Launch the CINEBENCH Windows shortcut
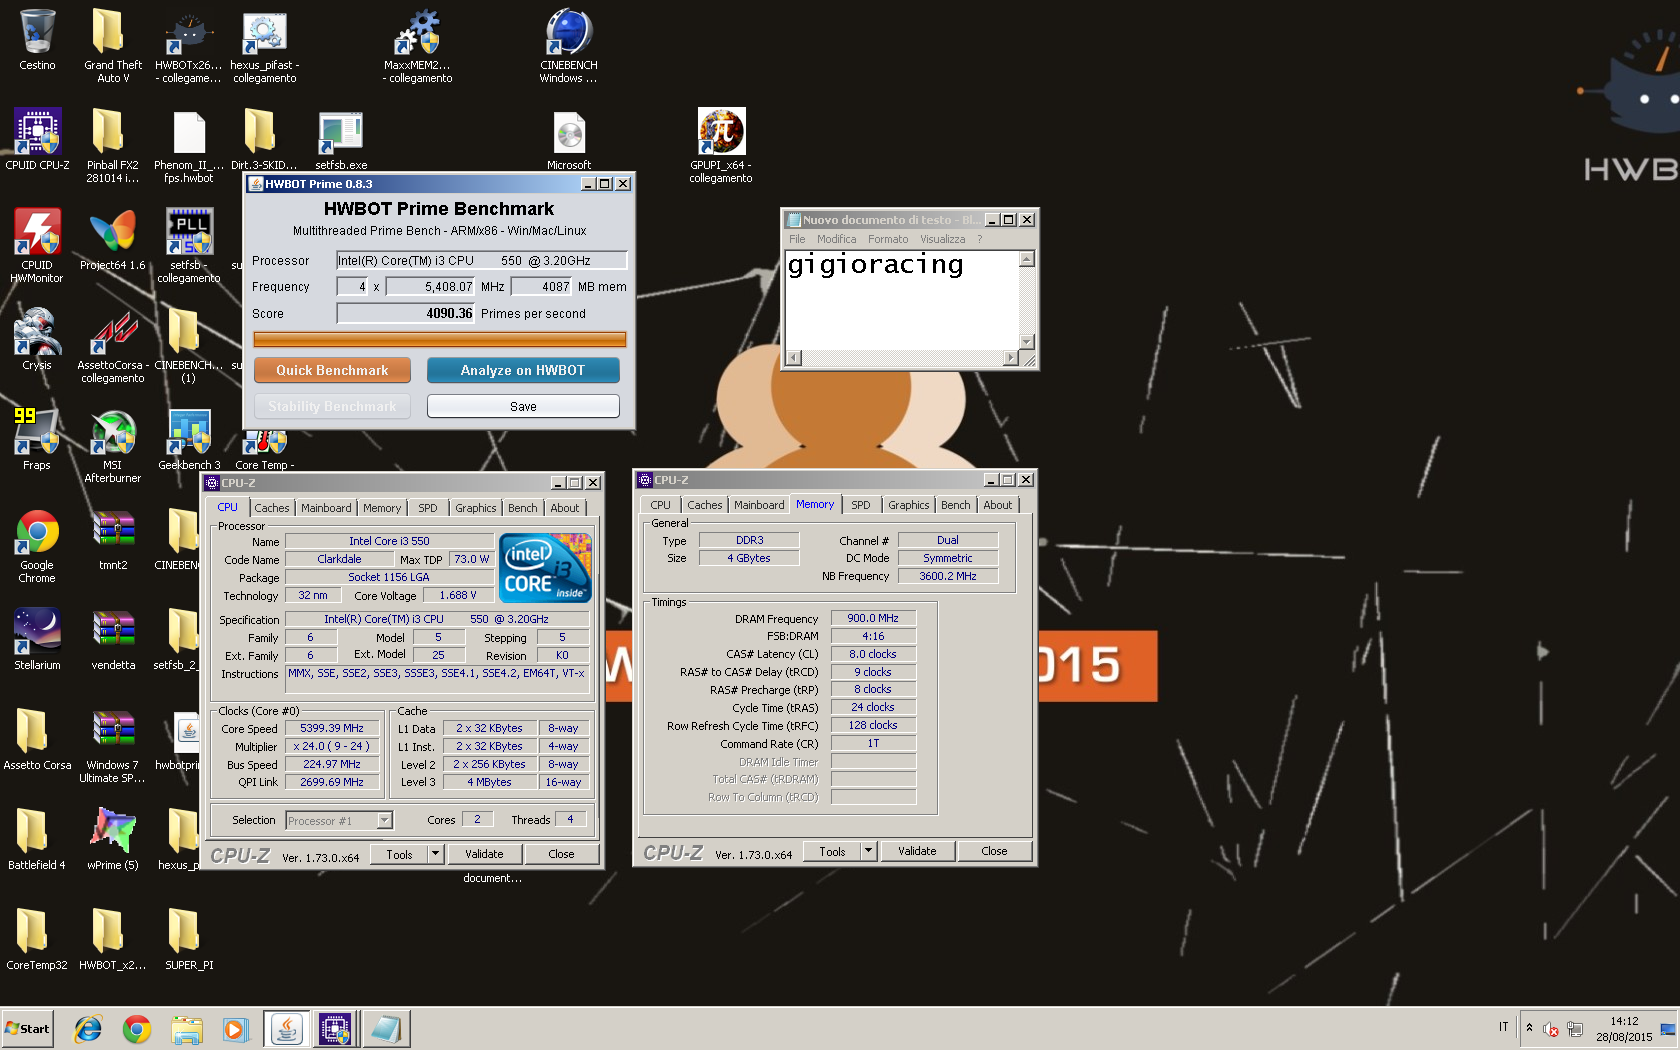Viewport: 1680px width, 1050px height. click(568, 45)
